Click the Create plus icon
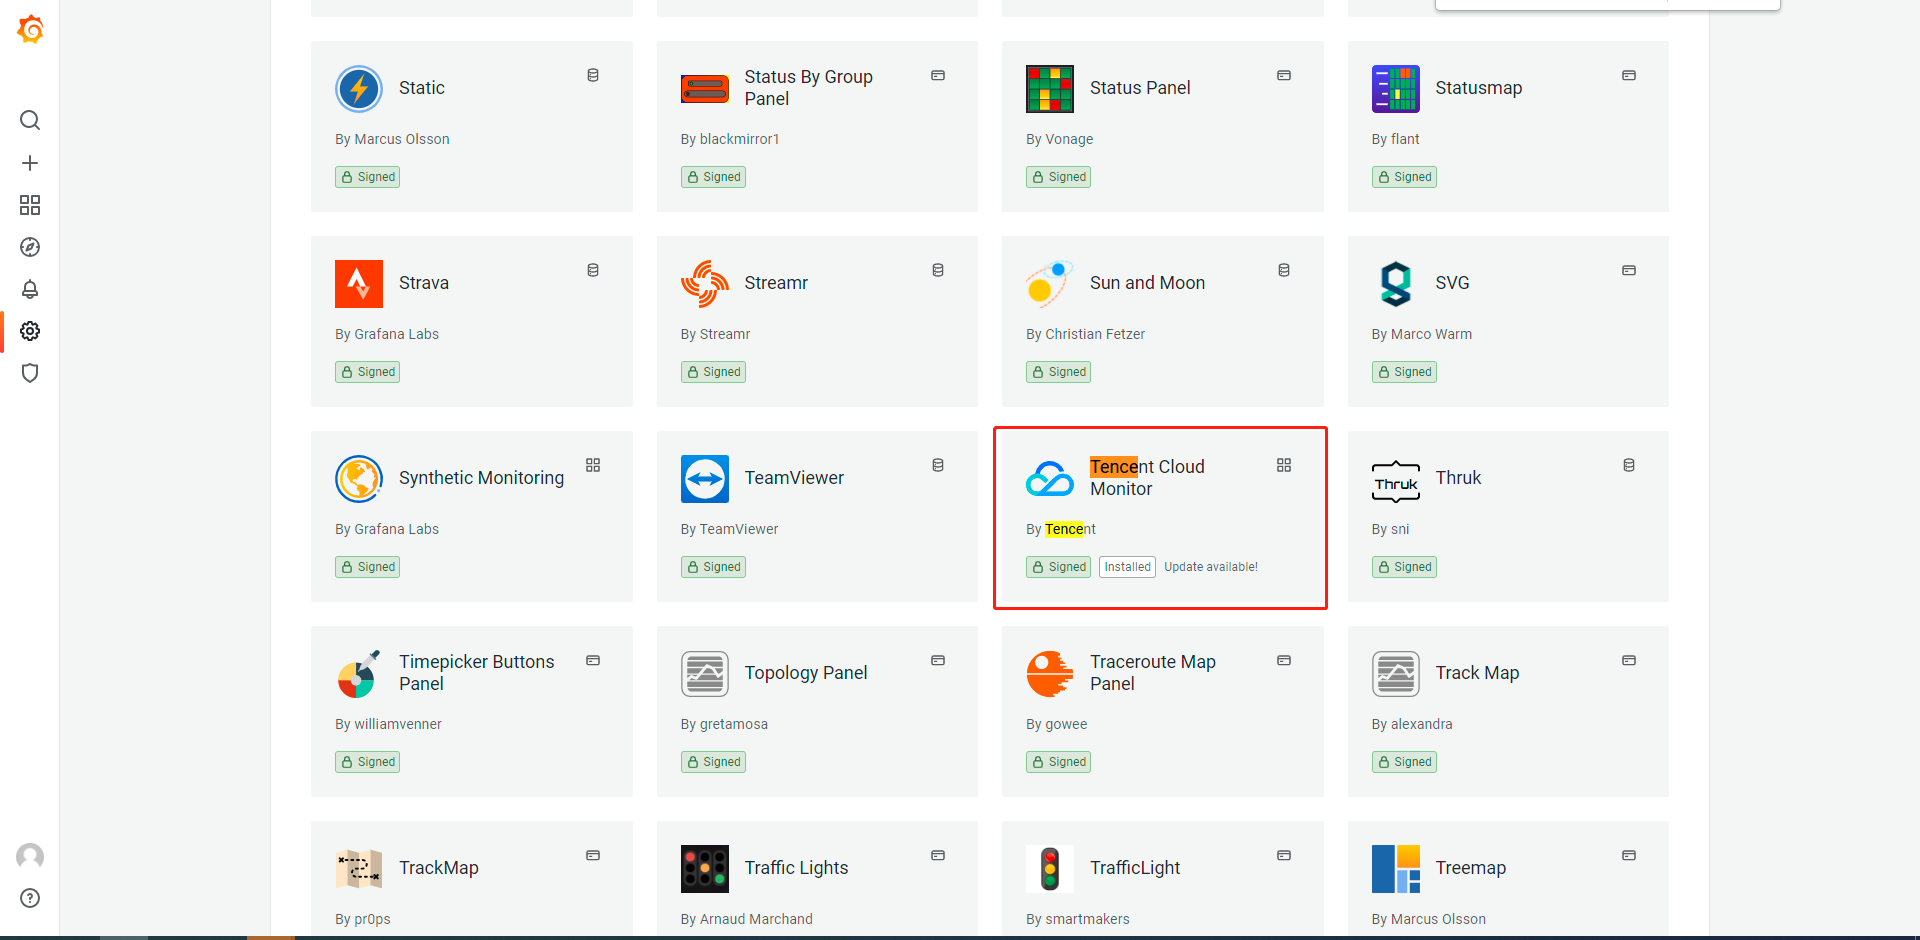This screenshot has width=1920, height=940. [30, 163]
